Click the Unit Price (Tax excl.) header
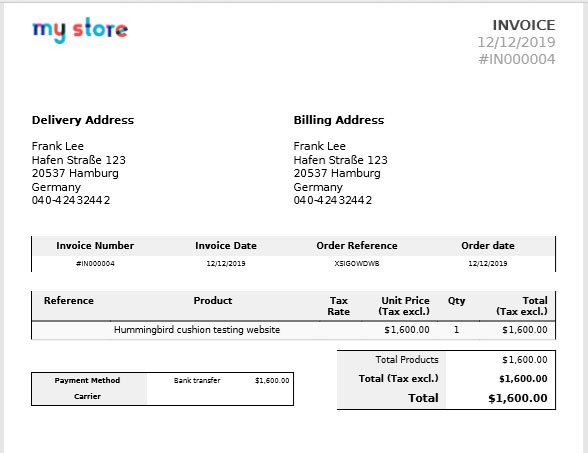The image size is (588, 453). click(404, 306)
